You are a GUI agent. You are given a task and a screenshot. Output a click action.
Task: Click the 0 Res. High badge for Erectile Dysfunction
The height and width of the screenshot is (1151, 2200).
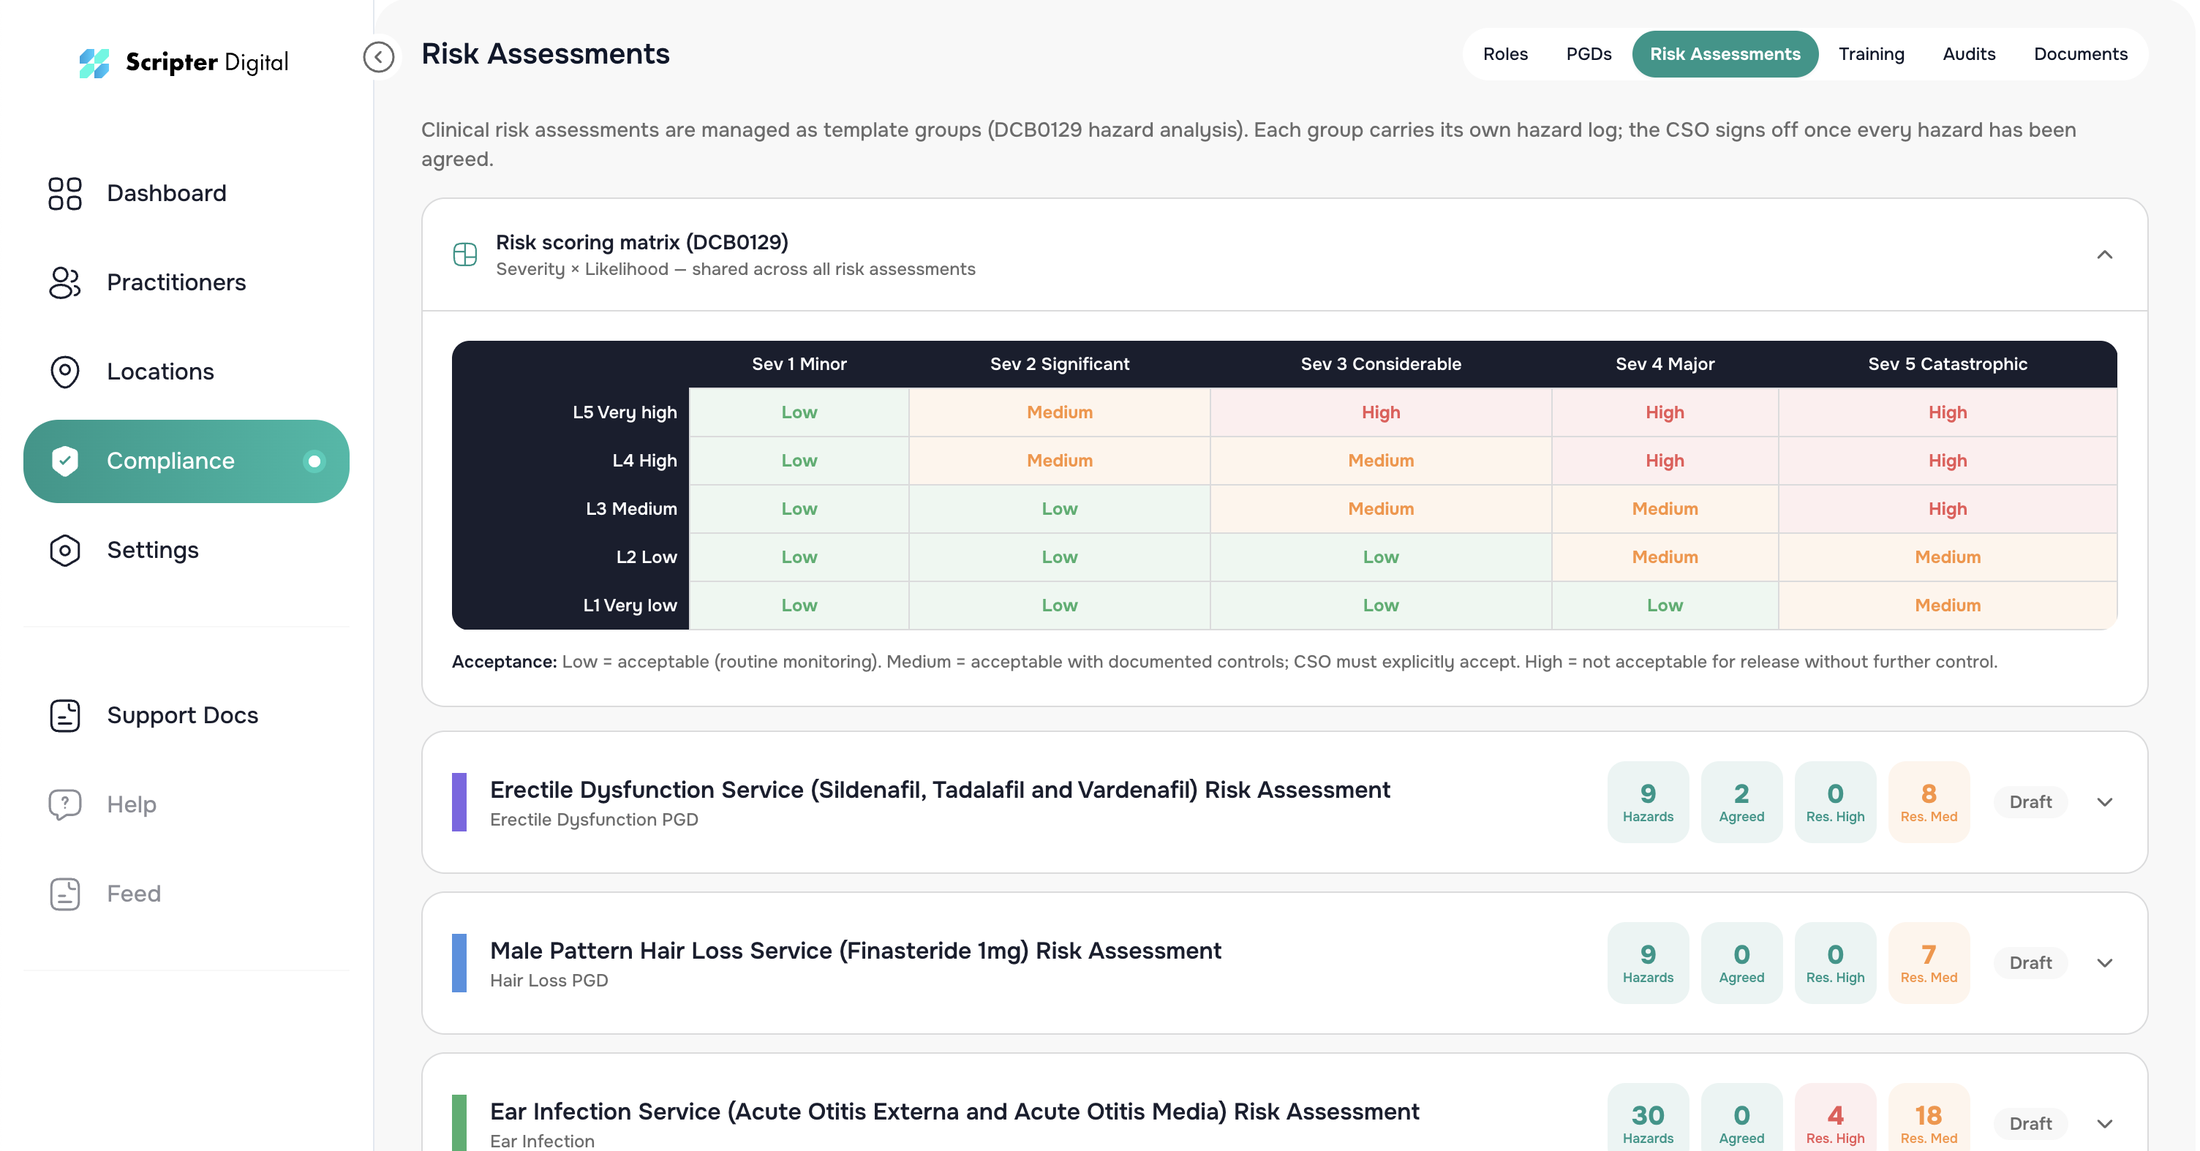[1835, 802]
